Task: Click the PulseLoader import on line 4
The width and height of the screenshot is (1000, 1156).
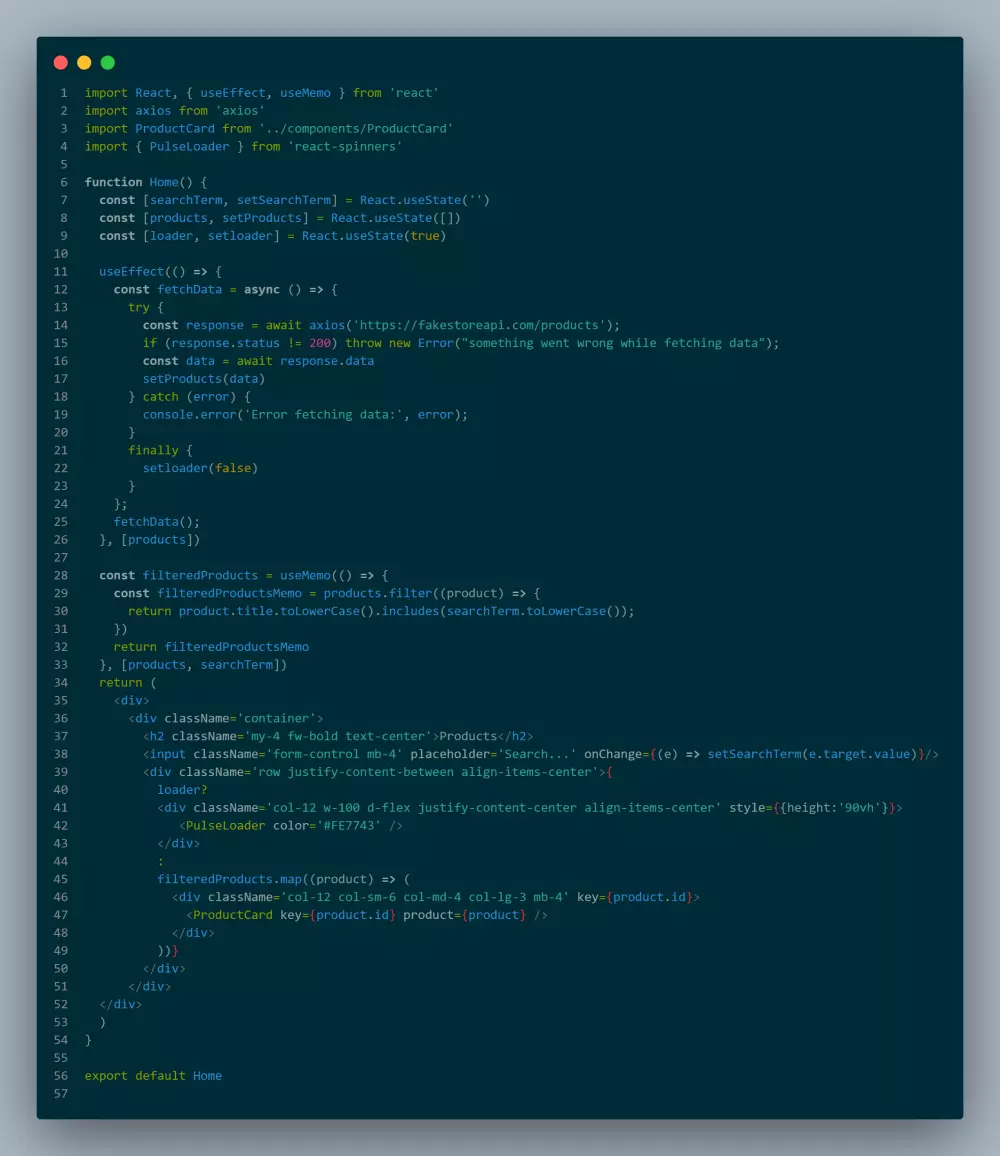Action: pos(189,146)
